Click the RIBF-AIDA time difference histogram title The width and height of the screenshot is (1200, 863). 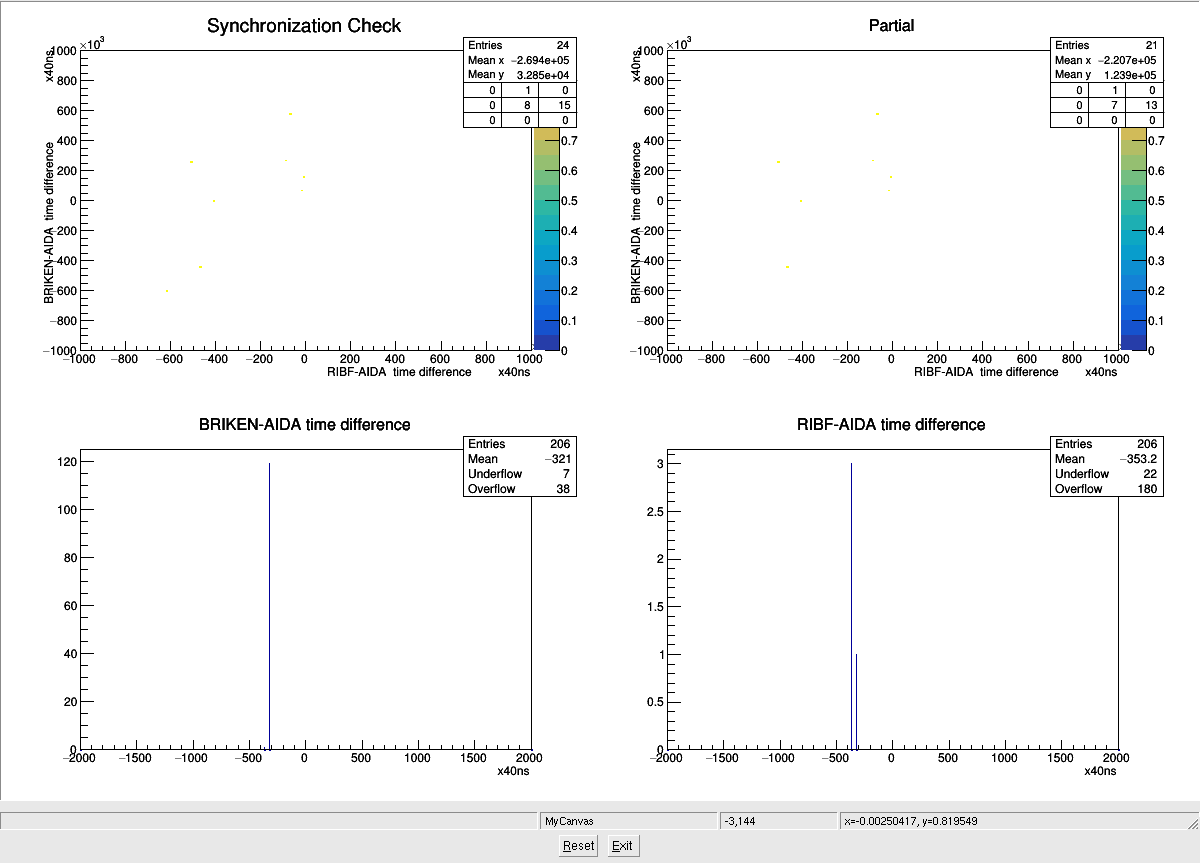(892, 424)
